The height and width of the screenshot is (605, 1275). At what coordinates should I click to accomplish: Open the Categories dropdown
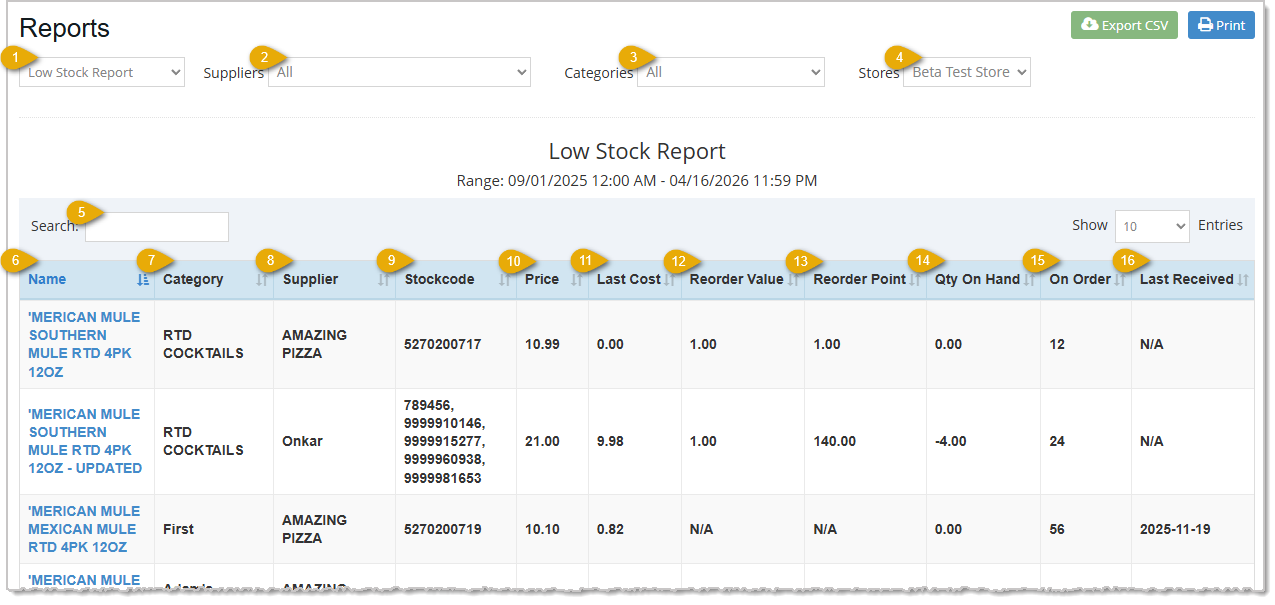(730, 71)
